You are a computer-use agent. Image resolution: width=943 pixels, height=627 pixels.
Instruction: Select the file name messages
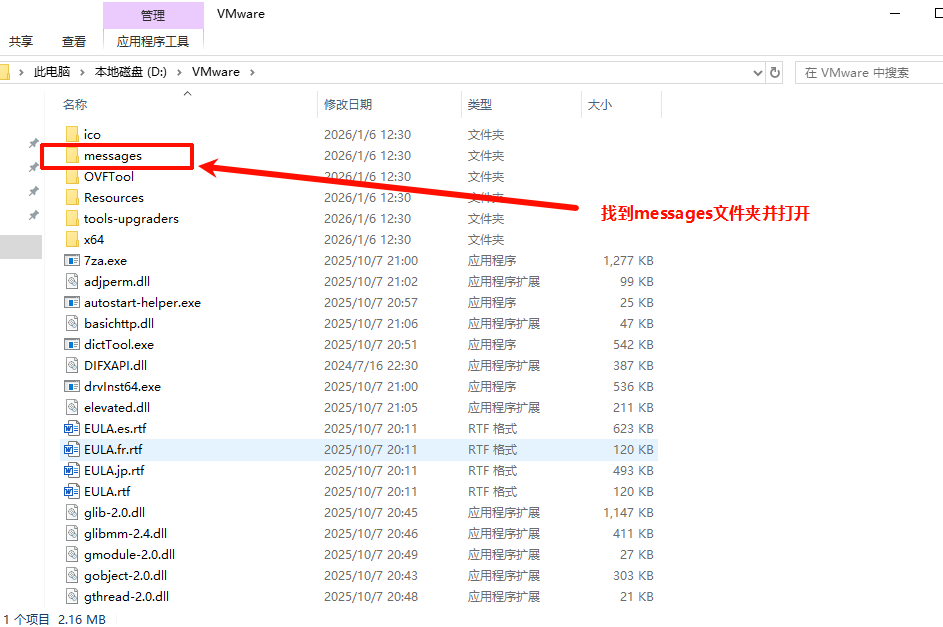coord(113,156)
